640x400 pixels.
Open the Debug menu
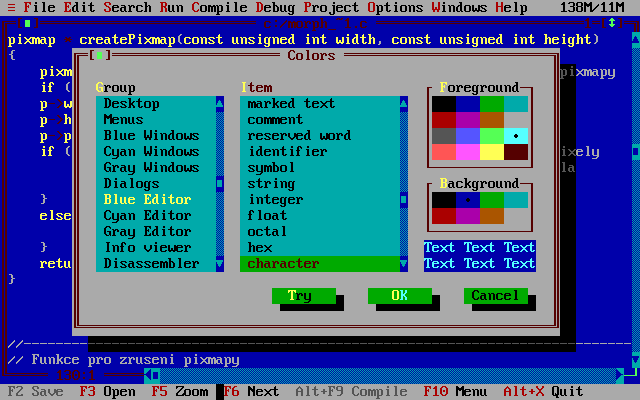pos(275,7)
